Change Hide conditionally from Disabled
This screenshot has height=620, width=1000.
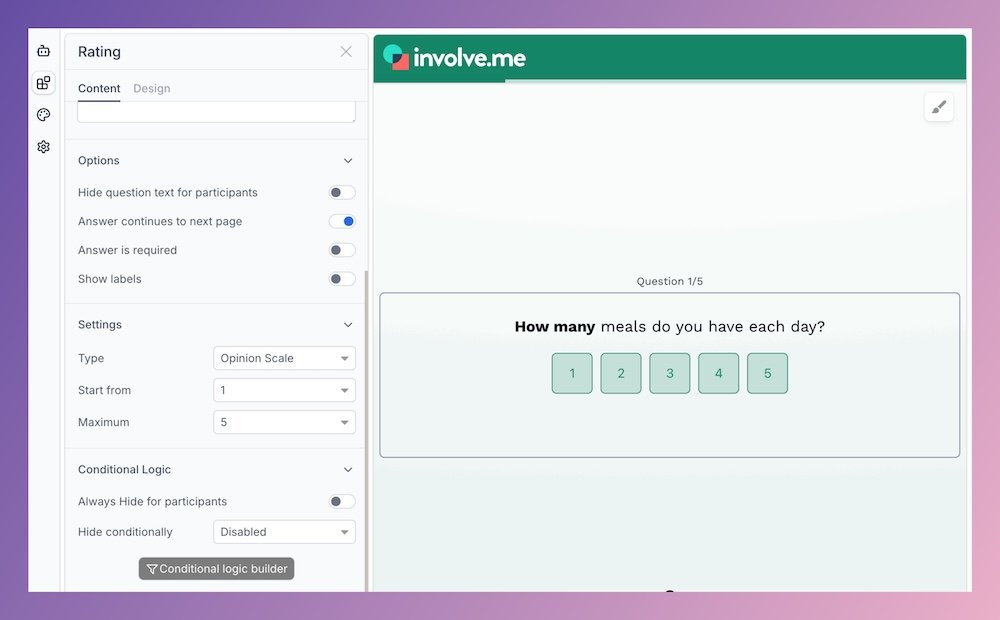284,531
